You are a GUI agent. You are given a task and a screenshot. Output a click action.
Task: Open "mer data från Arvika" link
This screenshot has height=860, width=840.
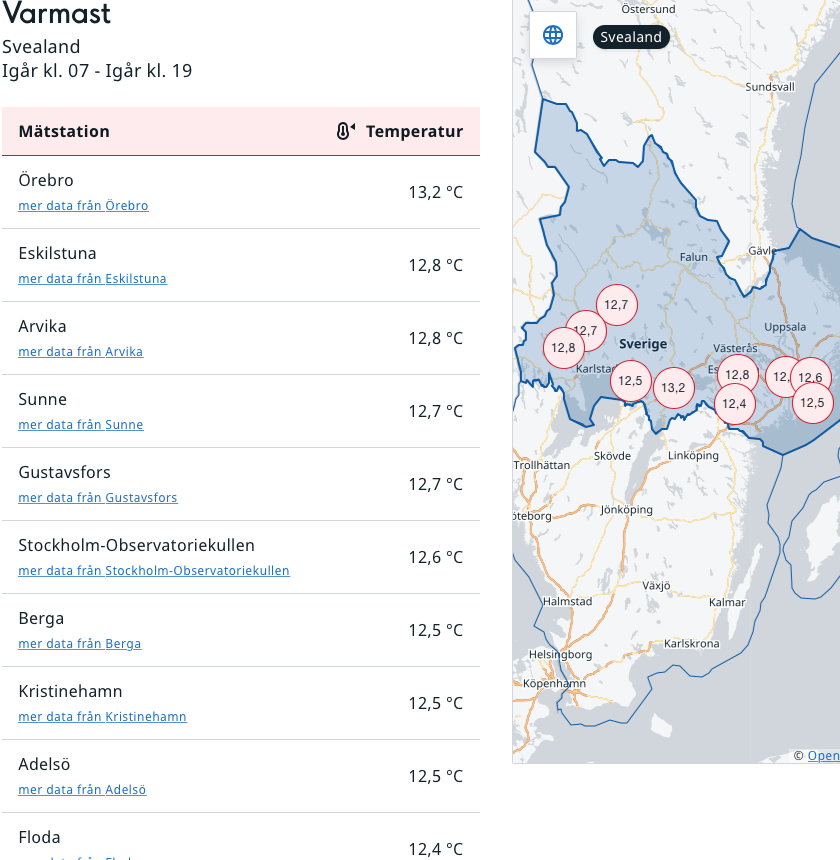coord(80,352)
